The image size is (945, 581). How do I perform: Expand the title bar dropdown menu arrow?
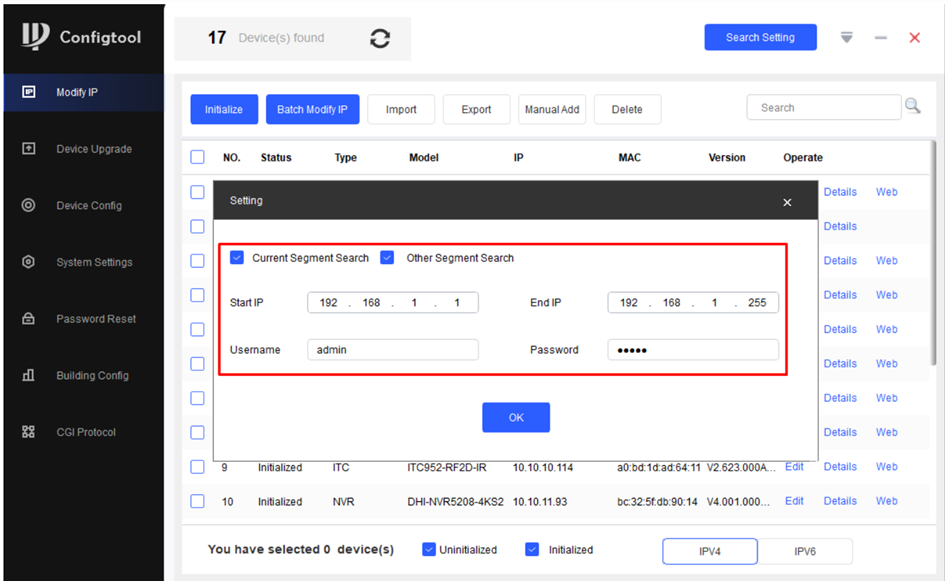[x=847, y=37]
